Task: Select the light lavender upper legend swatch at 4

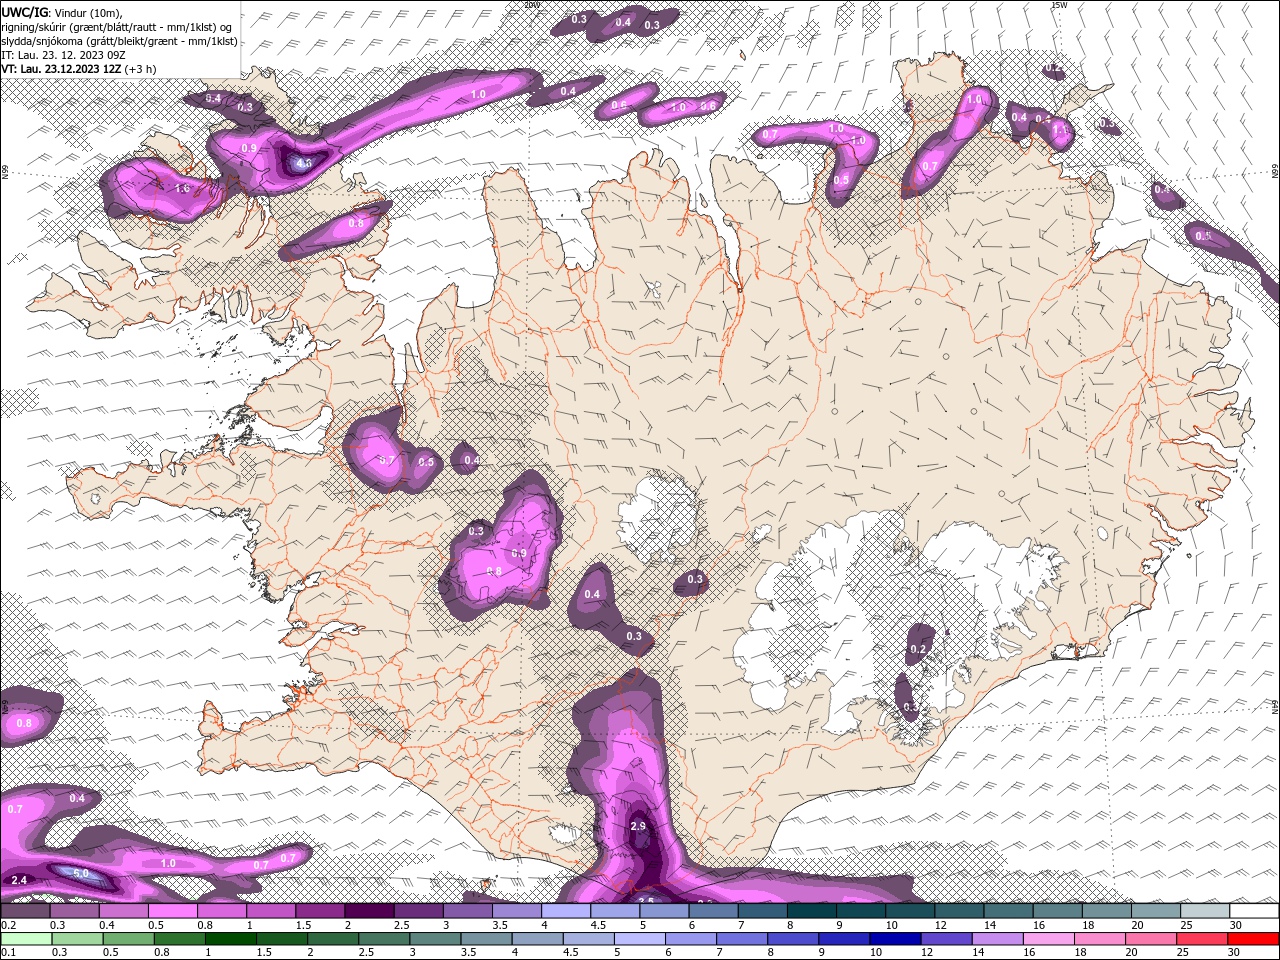Action: click(x=565, y=911)
